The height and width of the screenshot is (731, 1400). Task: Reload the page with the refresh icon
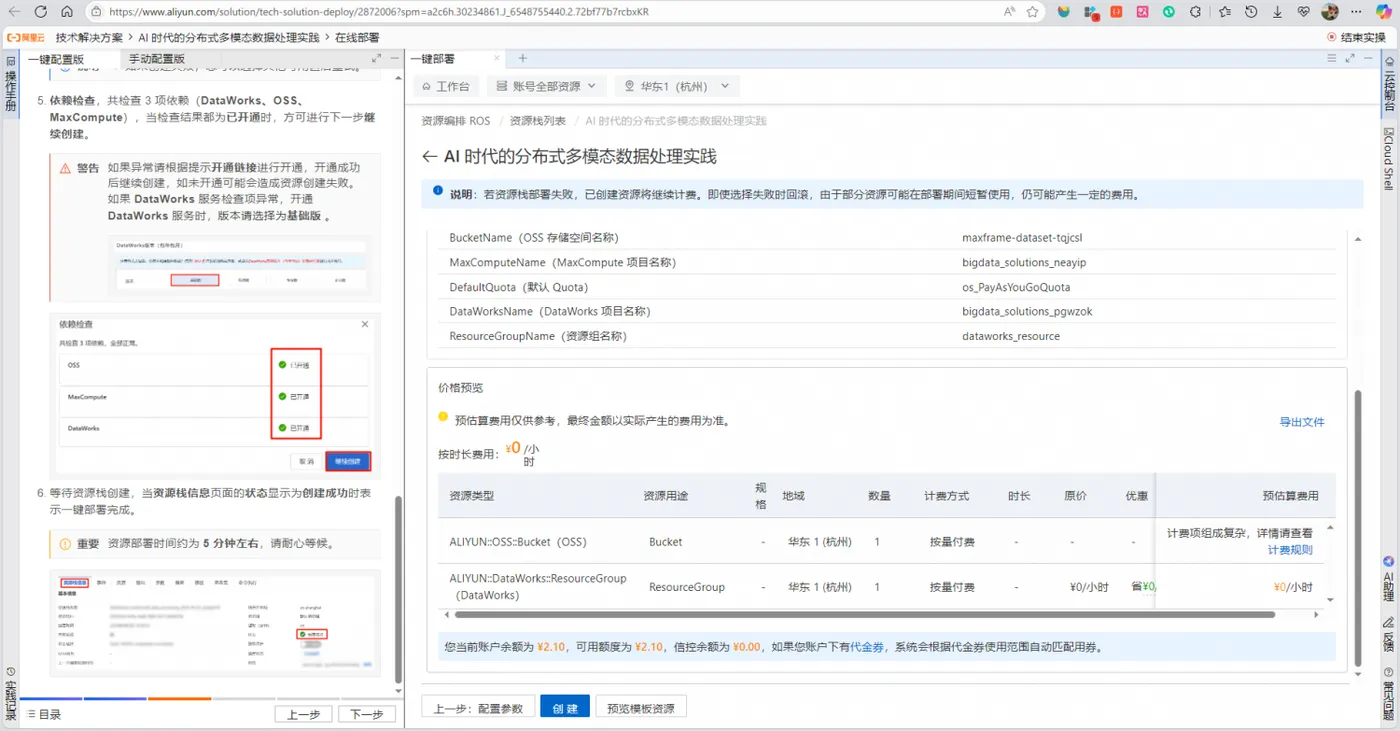(41, 12)
